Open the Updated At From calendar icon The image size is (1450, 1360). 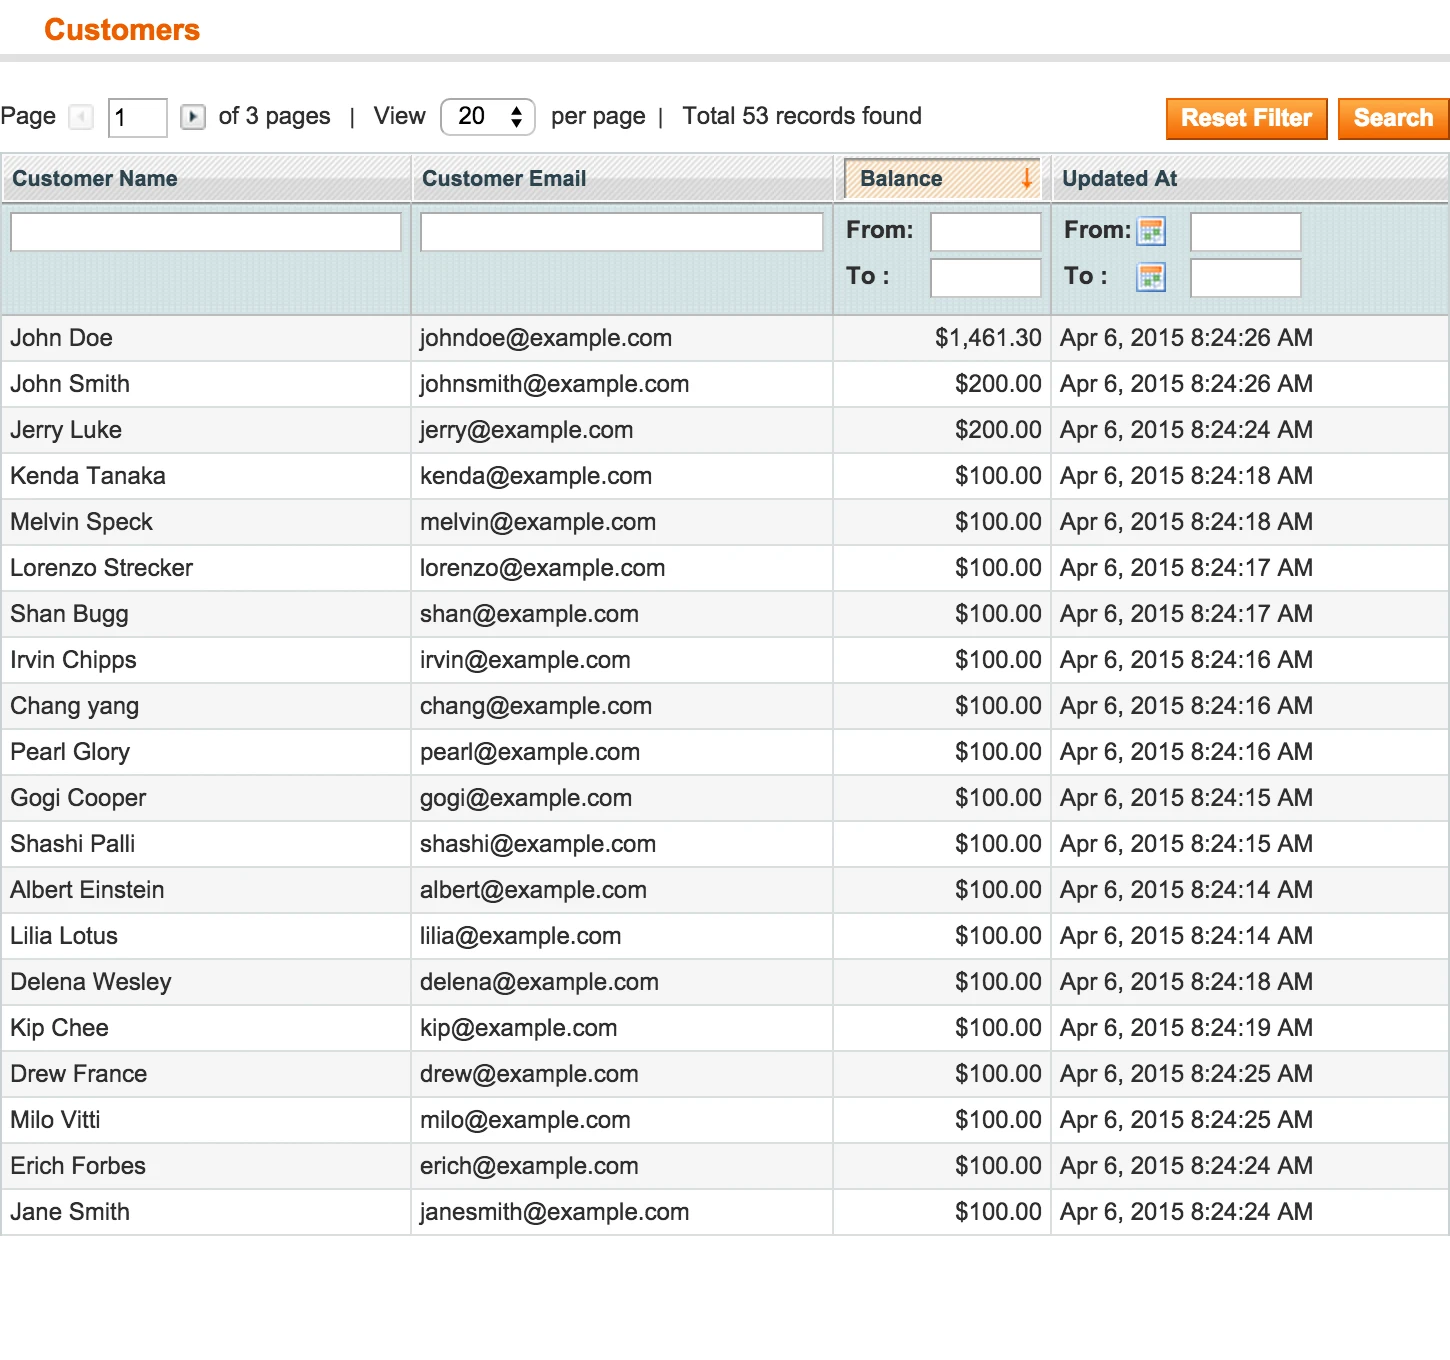point(1151,231)
